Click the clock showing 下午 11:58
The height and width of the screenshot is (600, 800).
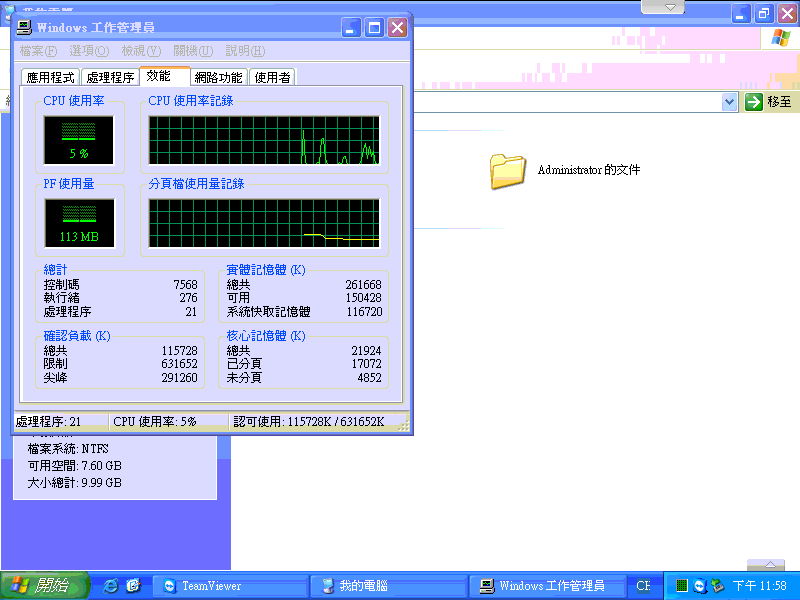pos(760,586)
